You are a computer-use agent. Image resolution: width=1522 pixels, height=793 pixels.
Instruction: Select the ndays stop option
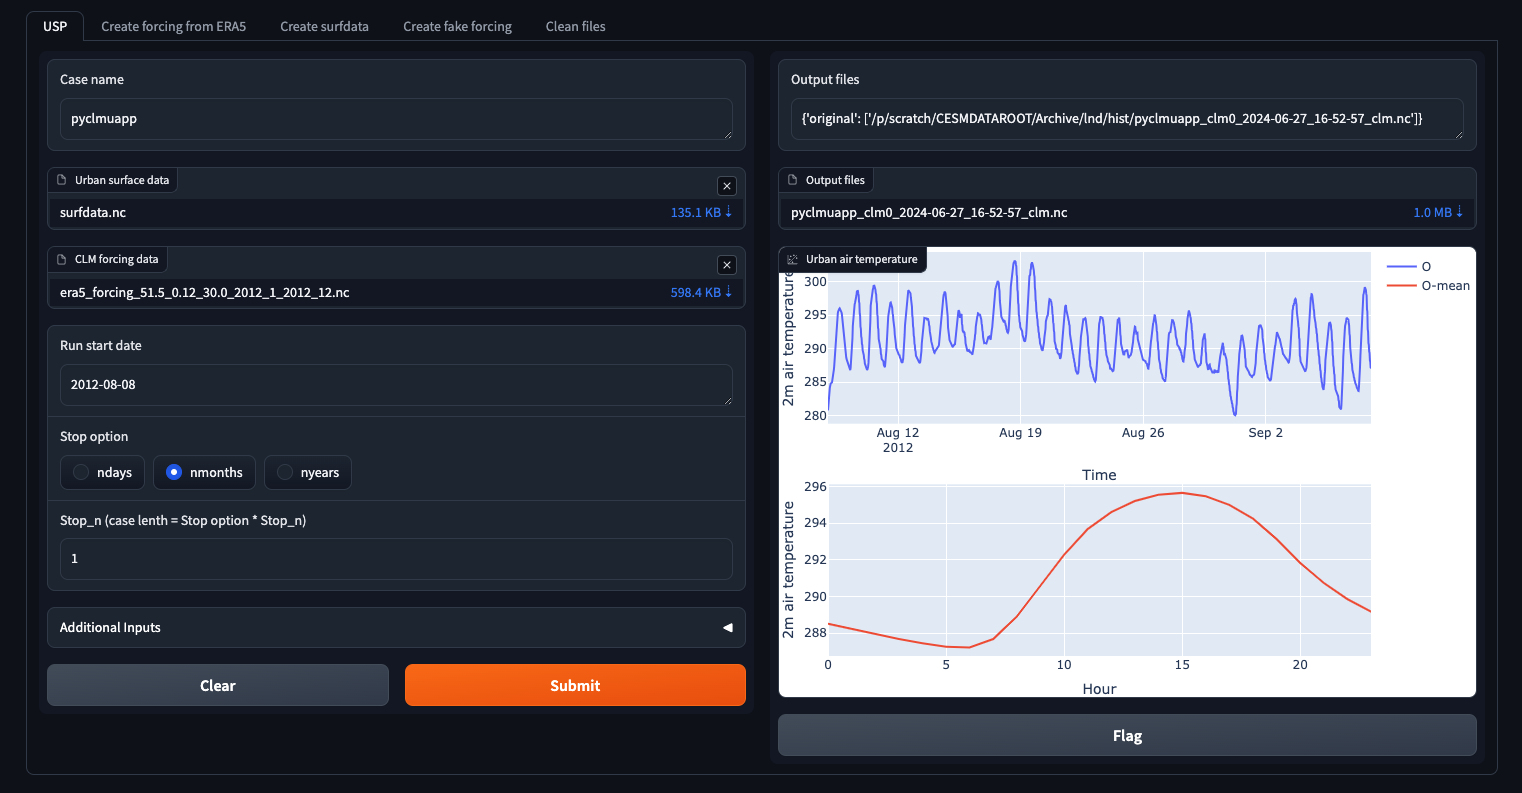click(81, 472)
